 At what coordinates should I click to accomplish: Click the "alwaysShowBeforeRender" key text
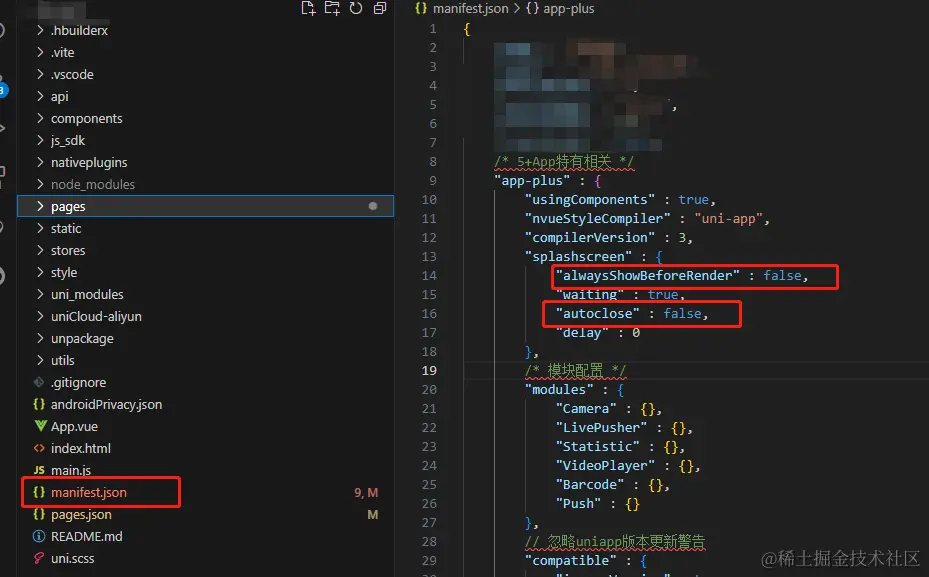point(648,275)
